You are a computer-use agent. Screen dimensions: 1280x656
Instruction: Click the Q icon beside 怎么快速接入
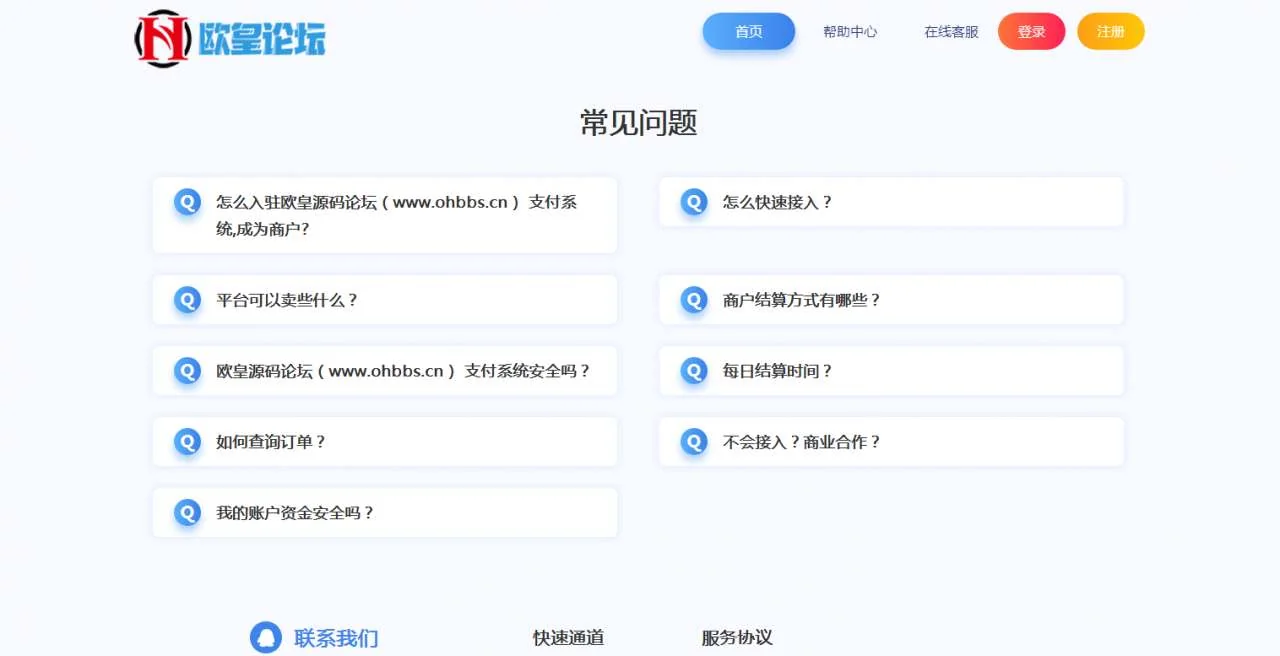point(694,202)
